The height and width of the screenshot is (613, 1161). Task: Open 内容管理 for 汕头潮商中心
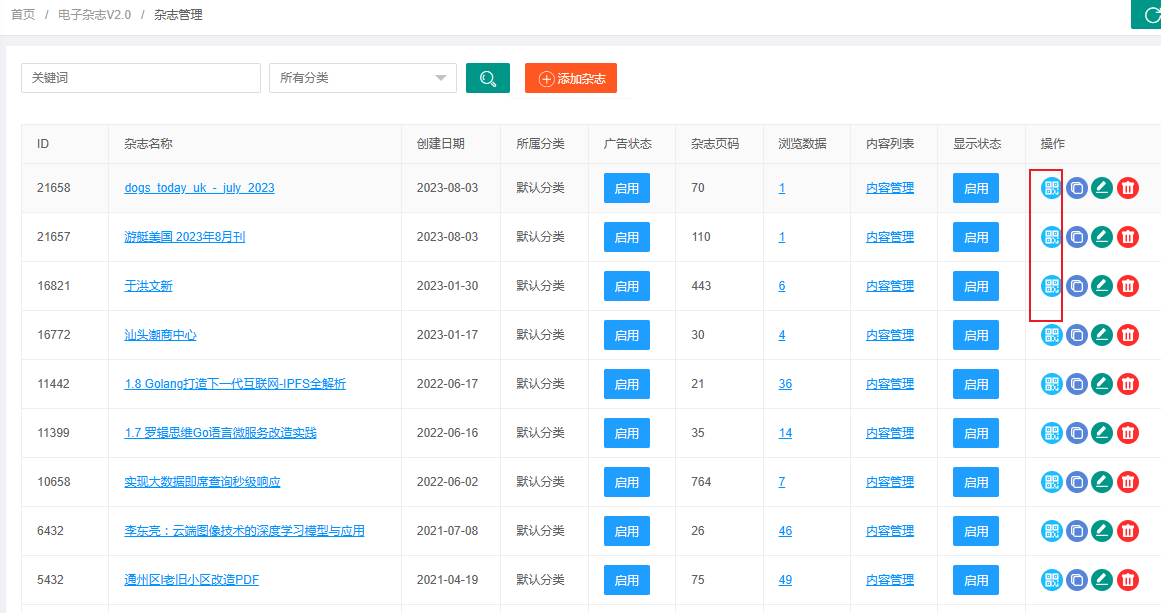(890, 335)
